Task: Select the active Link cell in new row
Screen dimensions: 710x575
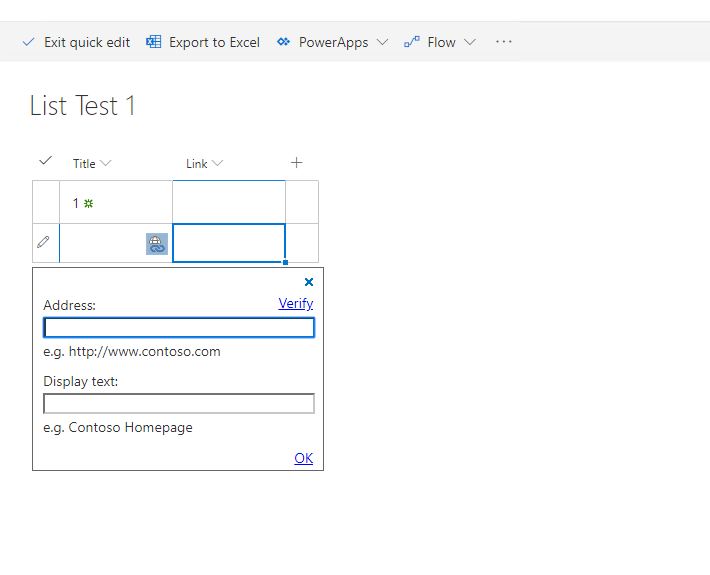Action: (229, 243)
